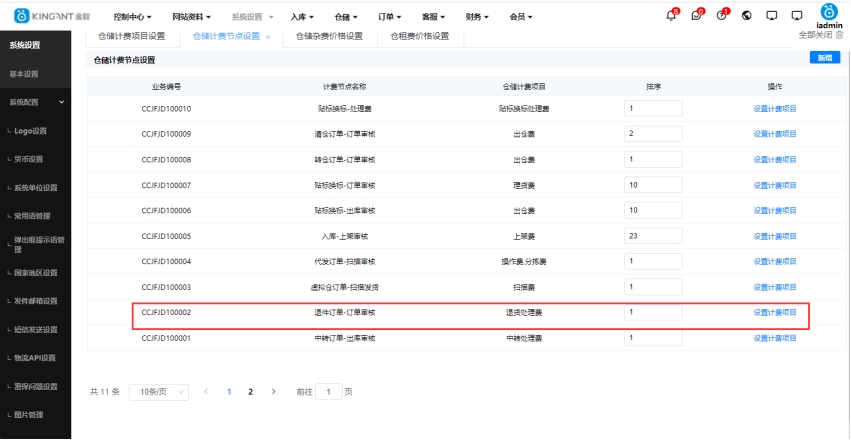Click the sort field for CCJFJD100005

click(x=653, y=236)
